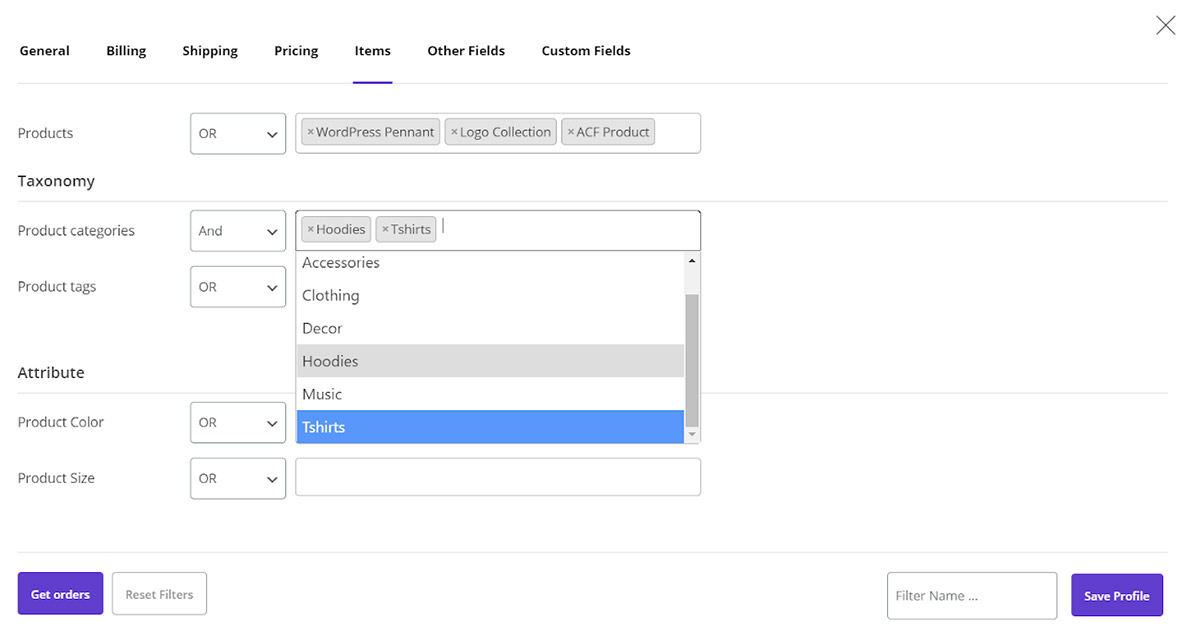Viewport: 1200px width, 642px height.
Task: Click the Filter Name input field
Action: (x=971, y=596)
